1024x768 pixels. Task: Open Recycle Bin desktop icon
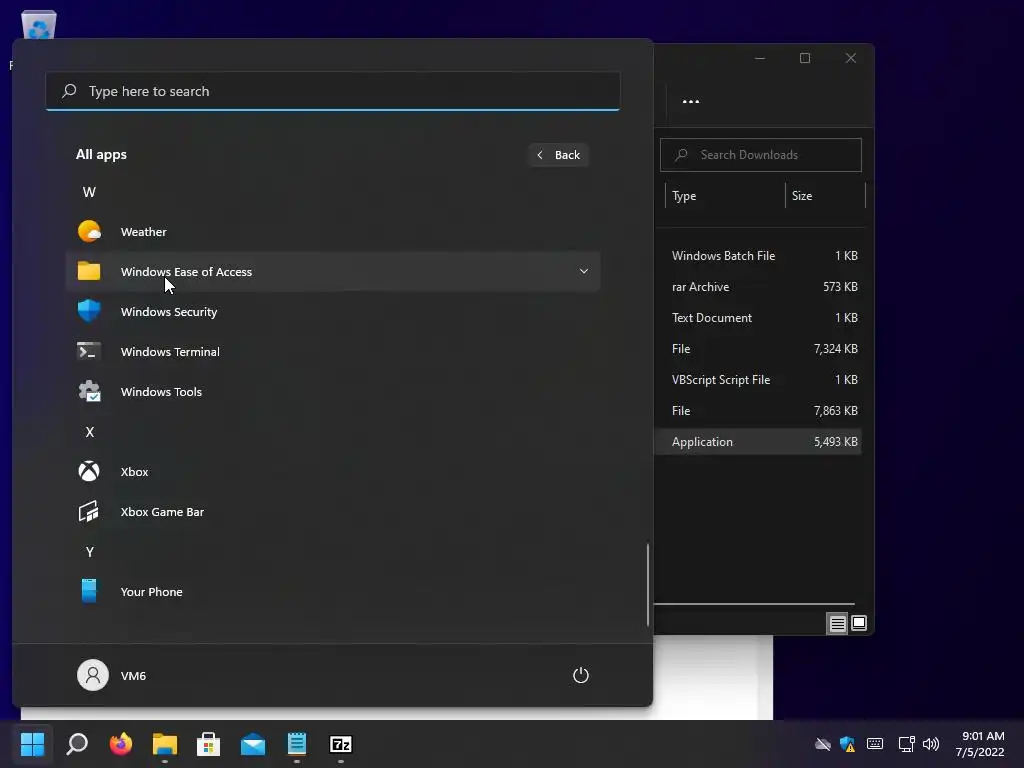tap(39, 24)
